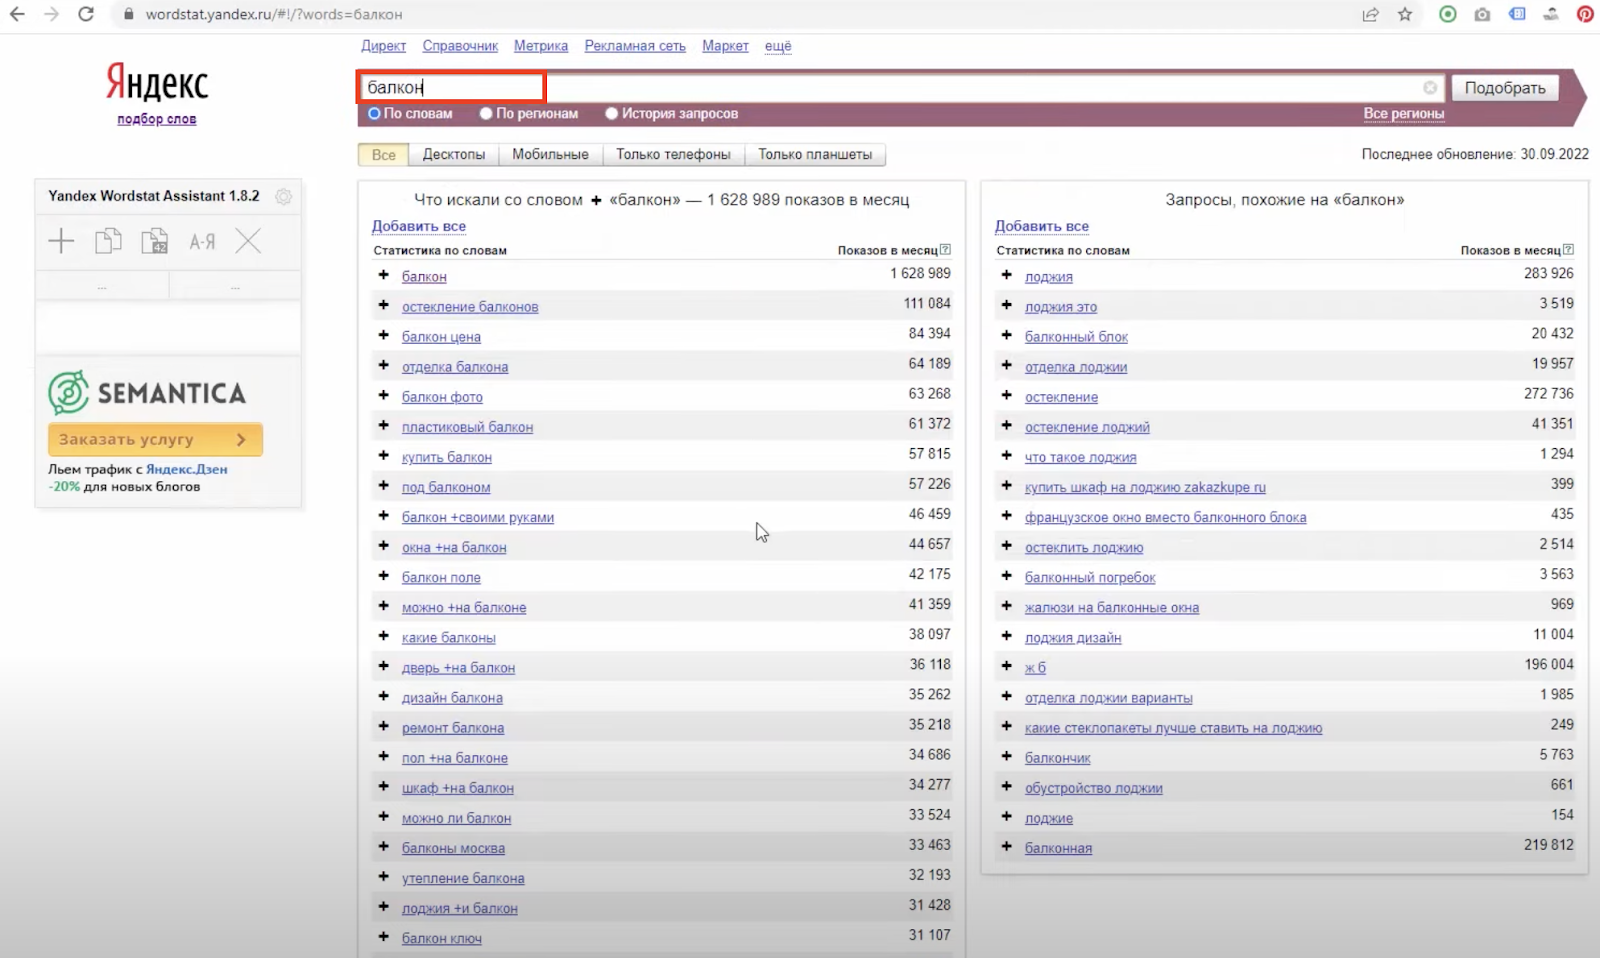
Task: Open Wordstat Assistant settings gear
Action: click(x=284, y=197)
